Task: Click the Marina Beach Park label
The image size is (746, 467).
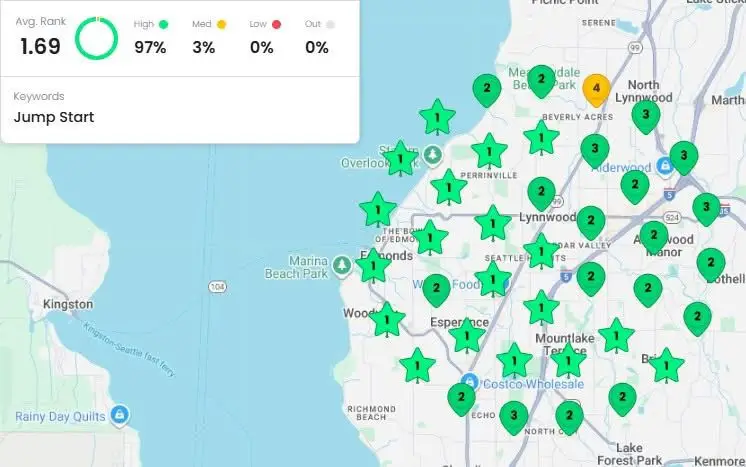Action: point(296,267)
